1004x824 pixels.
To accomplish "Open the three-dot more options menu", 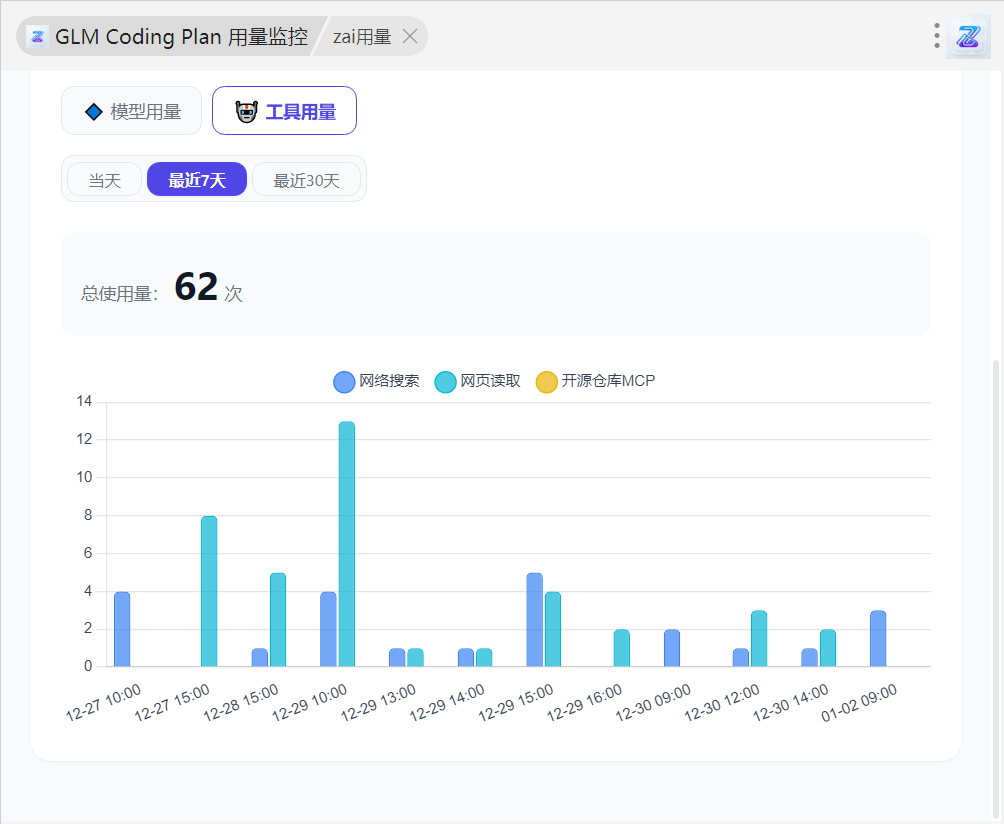I will pyautogui.click(x=937, y=37).
